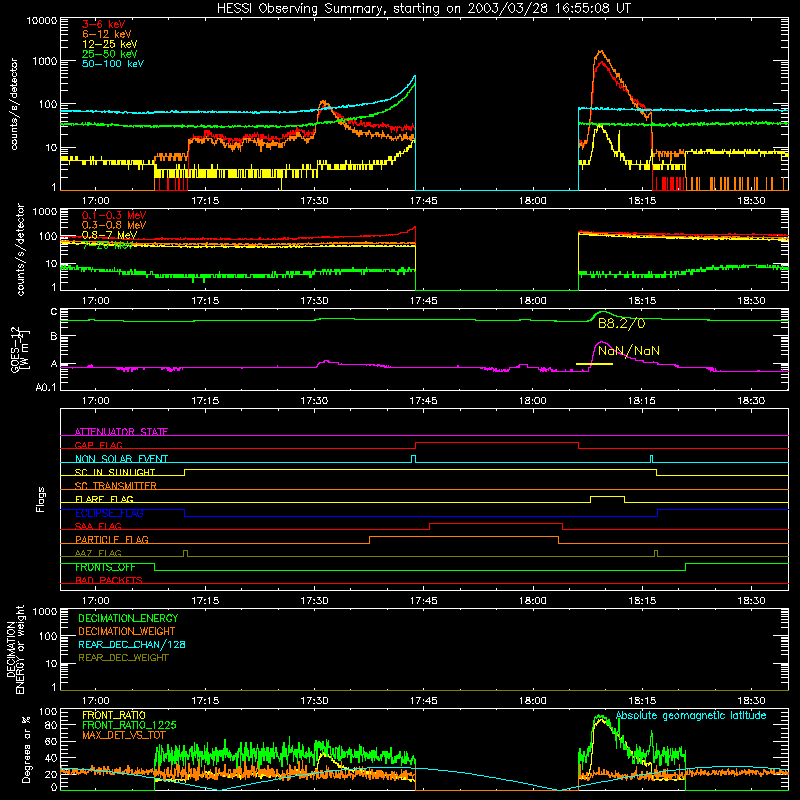Select the SC_IN_SUNLIGHT flag label
The height and width of the screenshot is (800, 800).
pyautogui.click(x=115, y=472)
